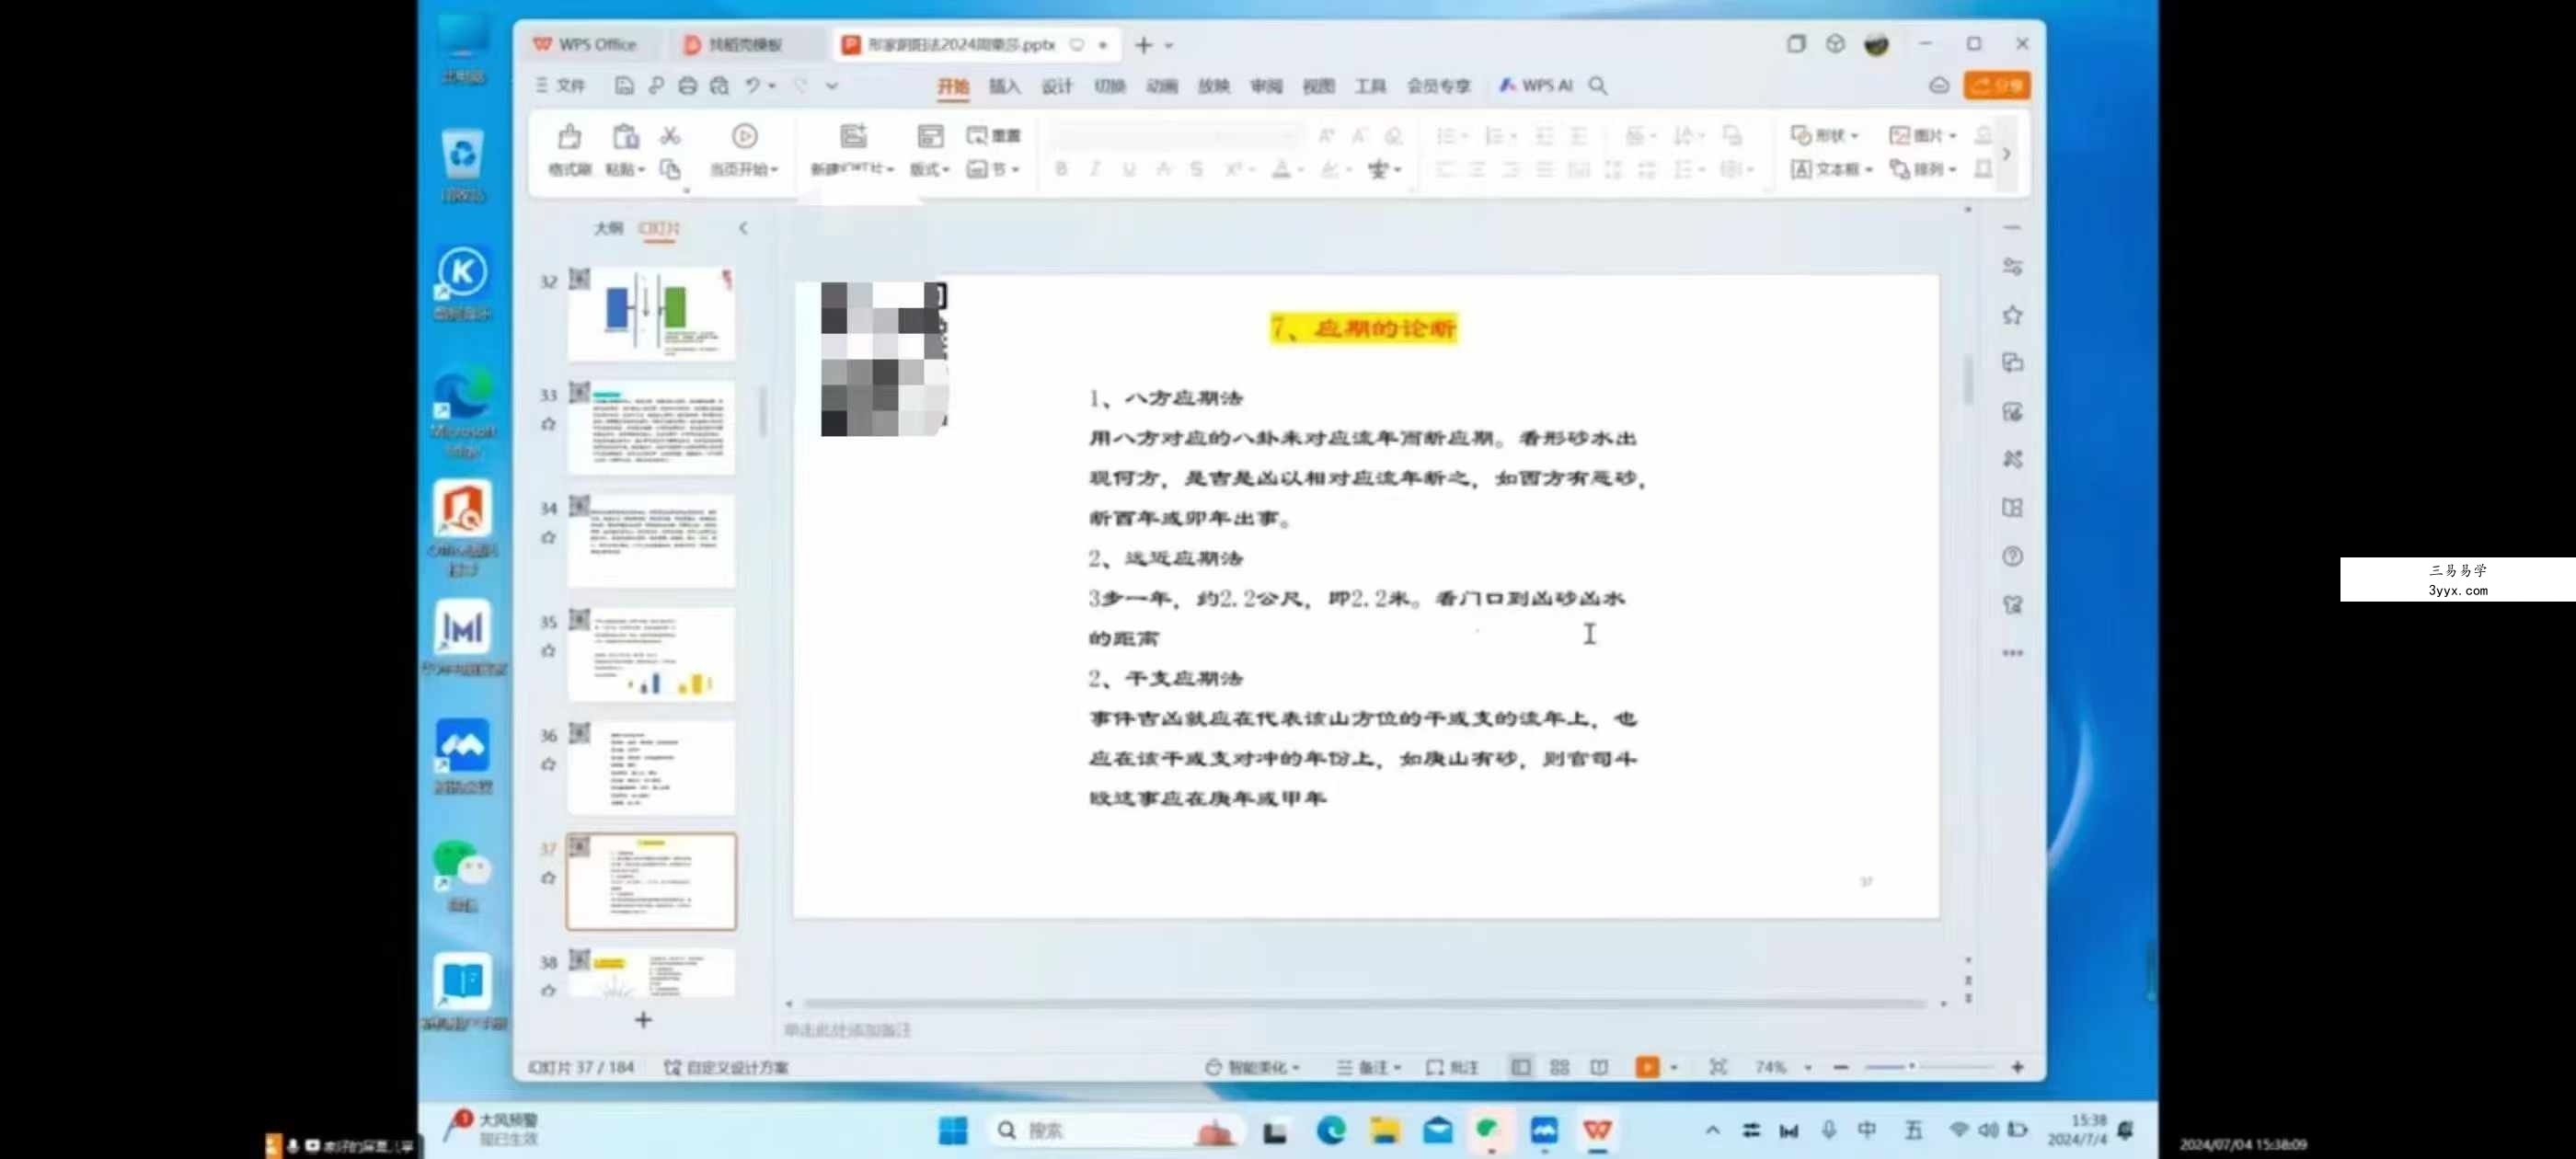Viewport: 2576px width, 1159px height.
Task: Click the Reset (重置) button
Action: coord(993,135)
